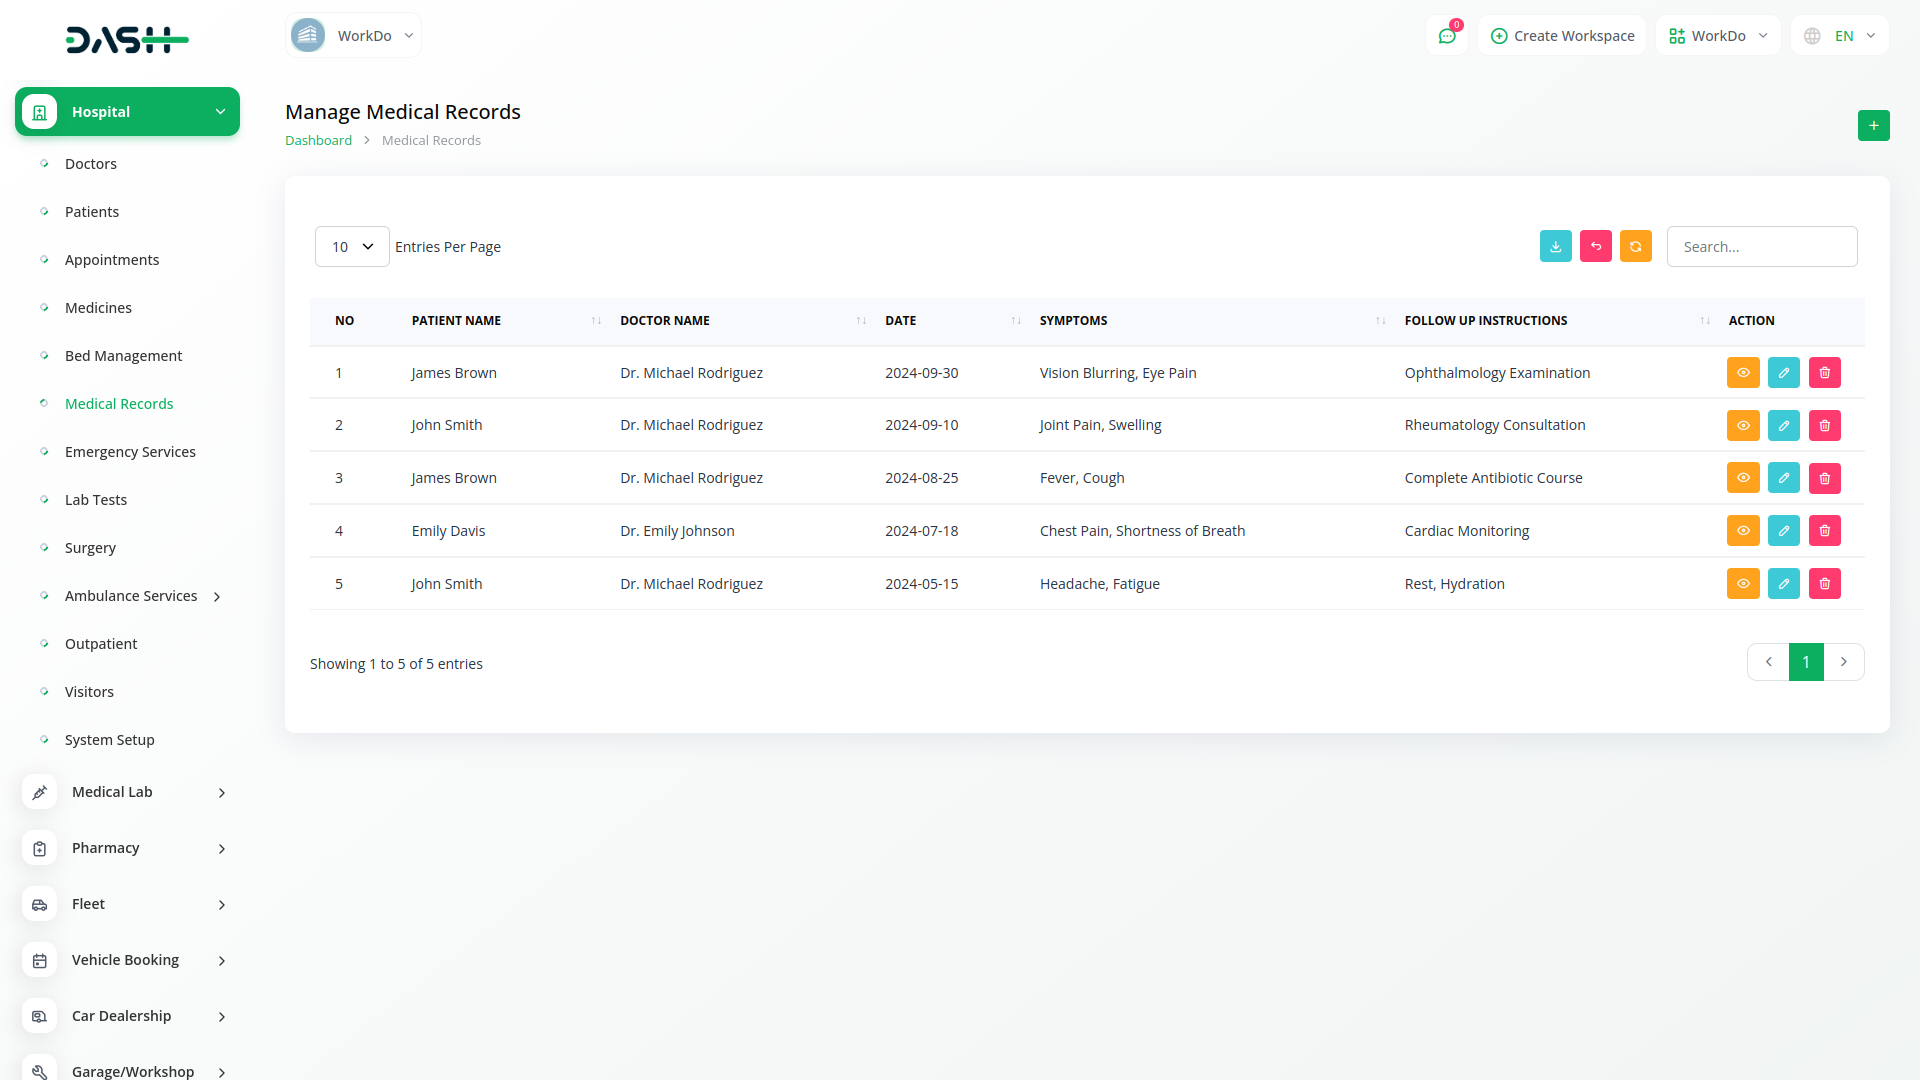View John Smith's Headache, Fatigue record
The image size is (1920, 1080).
[x=1742, y=584]
